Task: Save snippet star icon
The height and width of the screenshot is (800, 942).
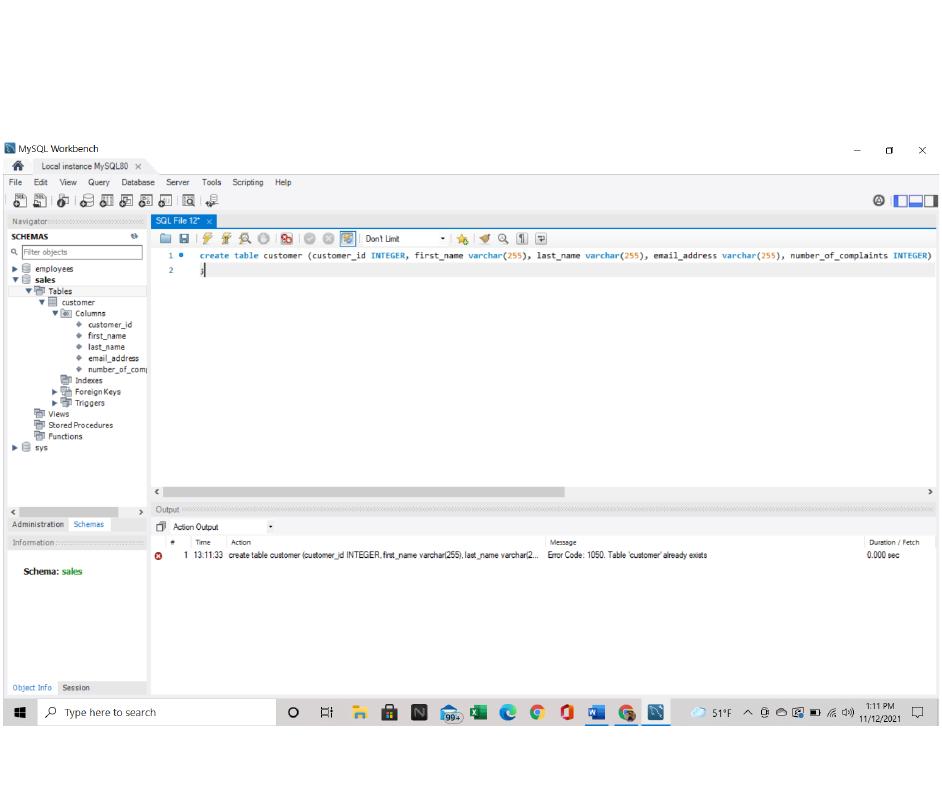Action: coord(462,239)
